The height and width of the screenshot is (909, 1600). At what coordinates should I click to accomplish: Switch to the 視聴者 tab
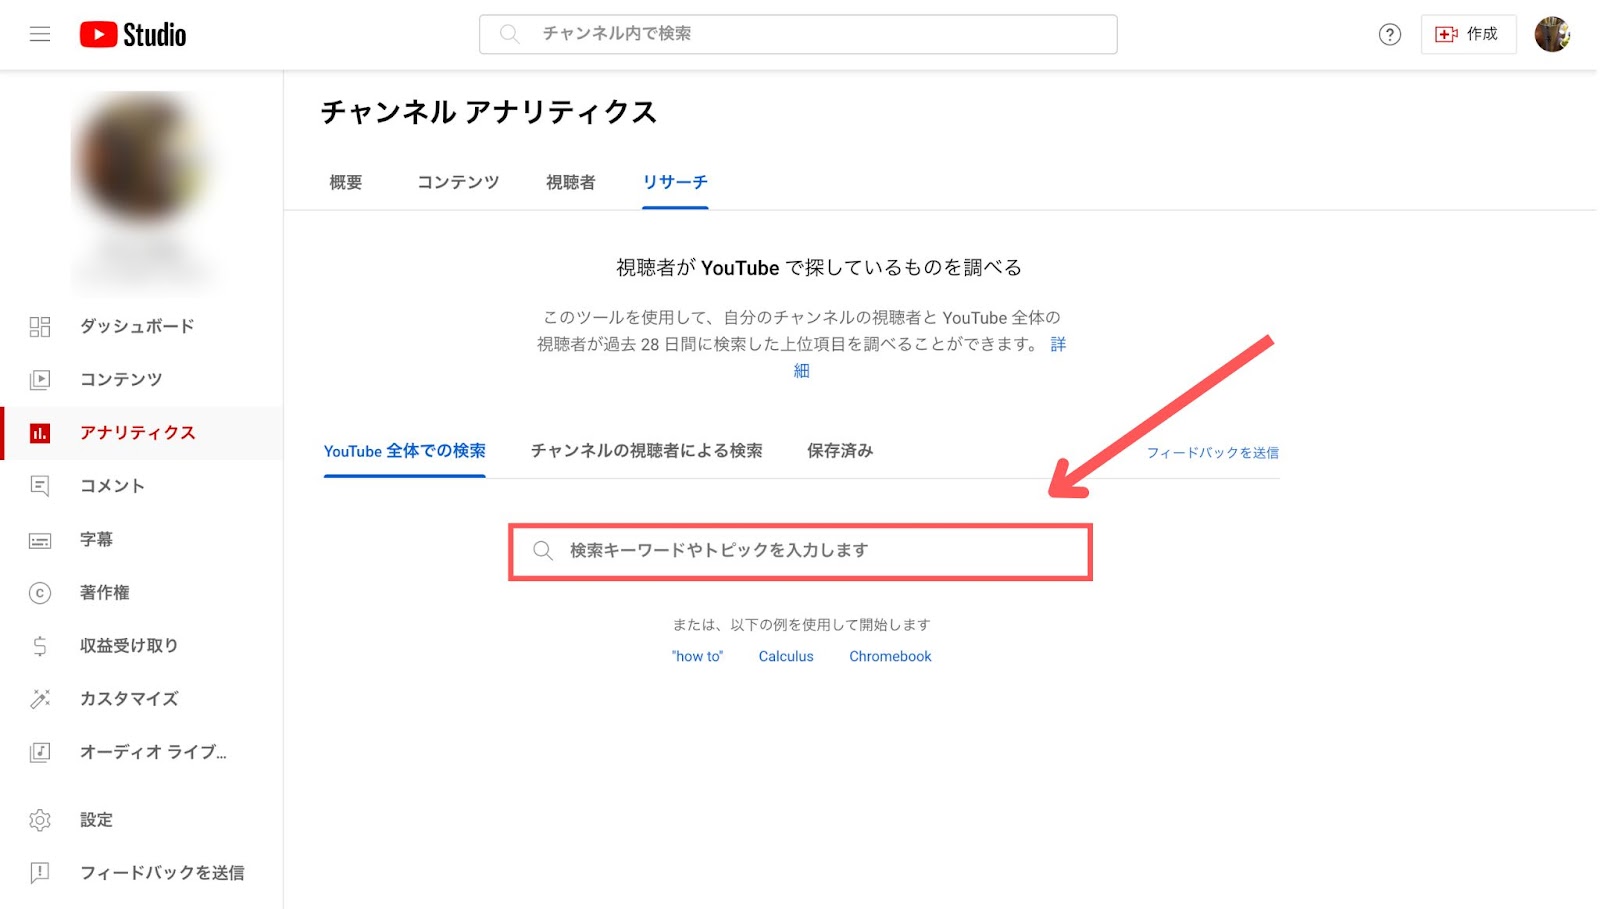click(571, 182)
